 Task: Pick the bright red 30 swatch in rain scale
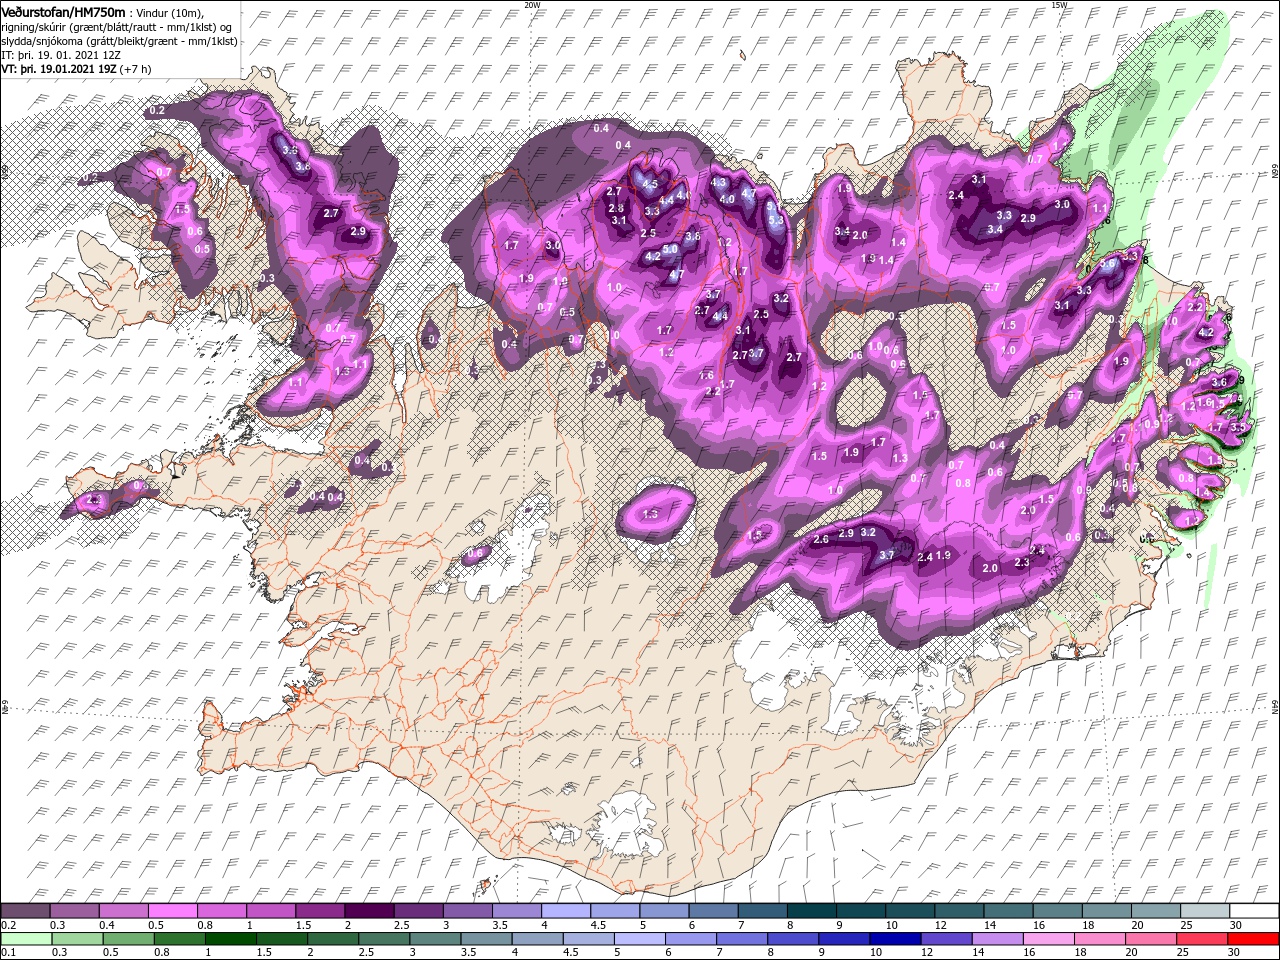point(1254,939)
